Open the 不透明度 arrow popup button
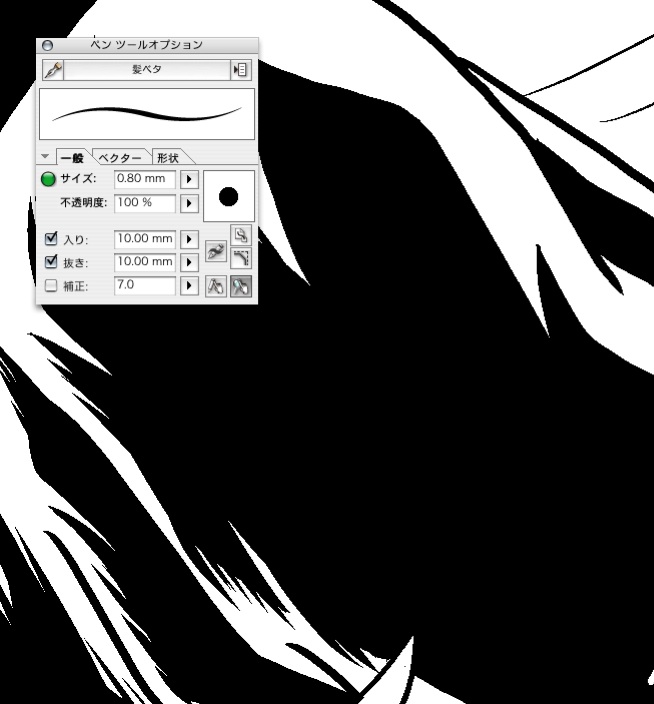The width and height of the screenshot is (654, 704). tap(189, 203)
